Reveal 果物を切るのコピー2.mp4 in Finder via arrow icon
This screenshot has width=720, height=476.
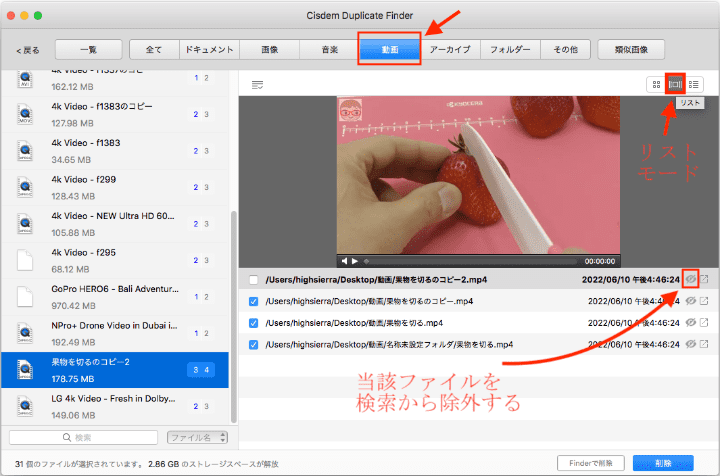(x=704, y=280)
